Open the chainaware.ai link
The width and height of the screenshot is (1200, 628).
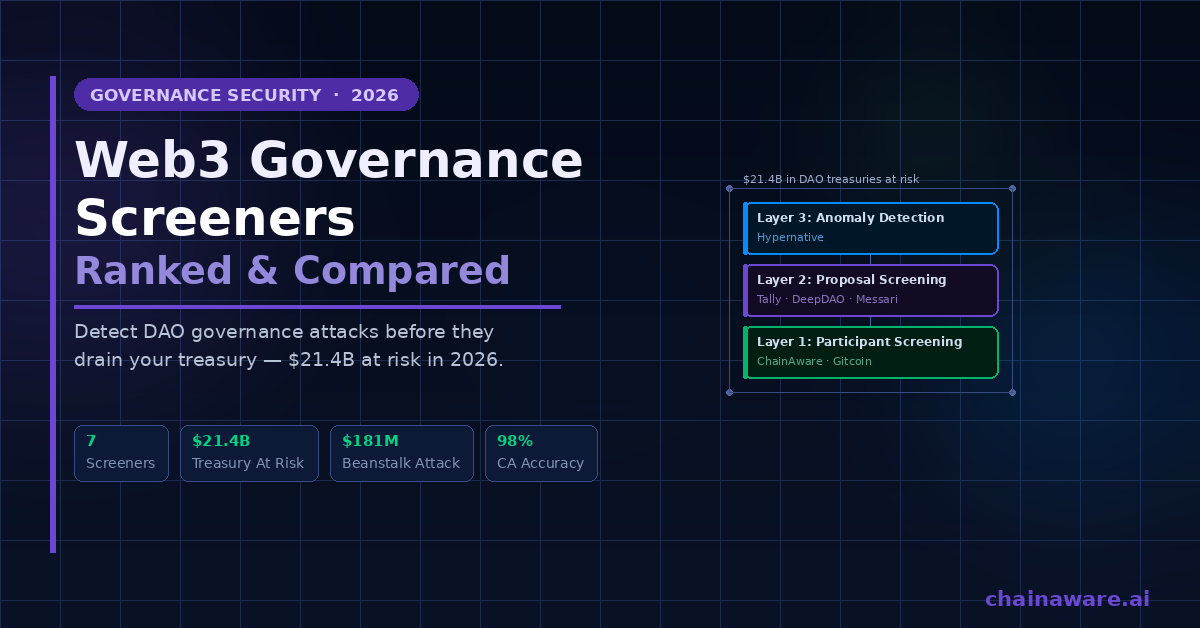click(x=1067, y=598)
